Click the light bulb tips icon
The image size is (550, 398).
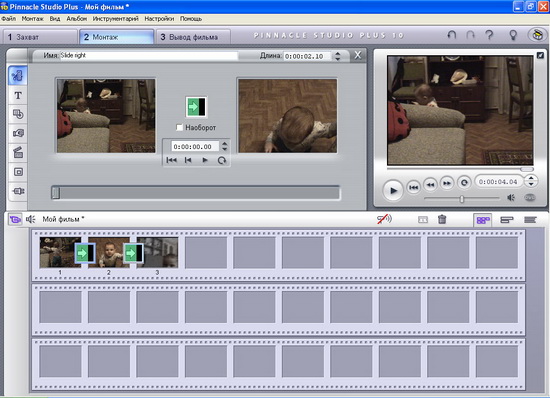[513, 35]
